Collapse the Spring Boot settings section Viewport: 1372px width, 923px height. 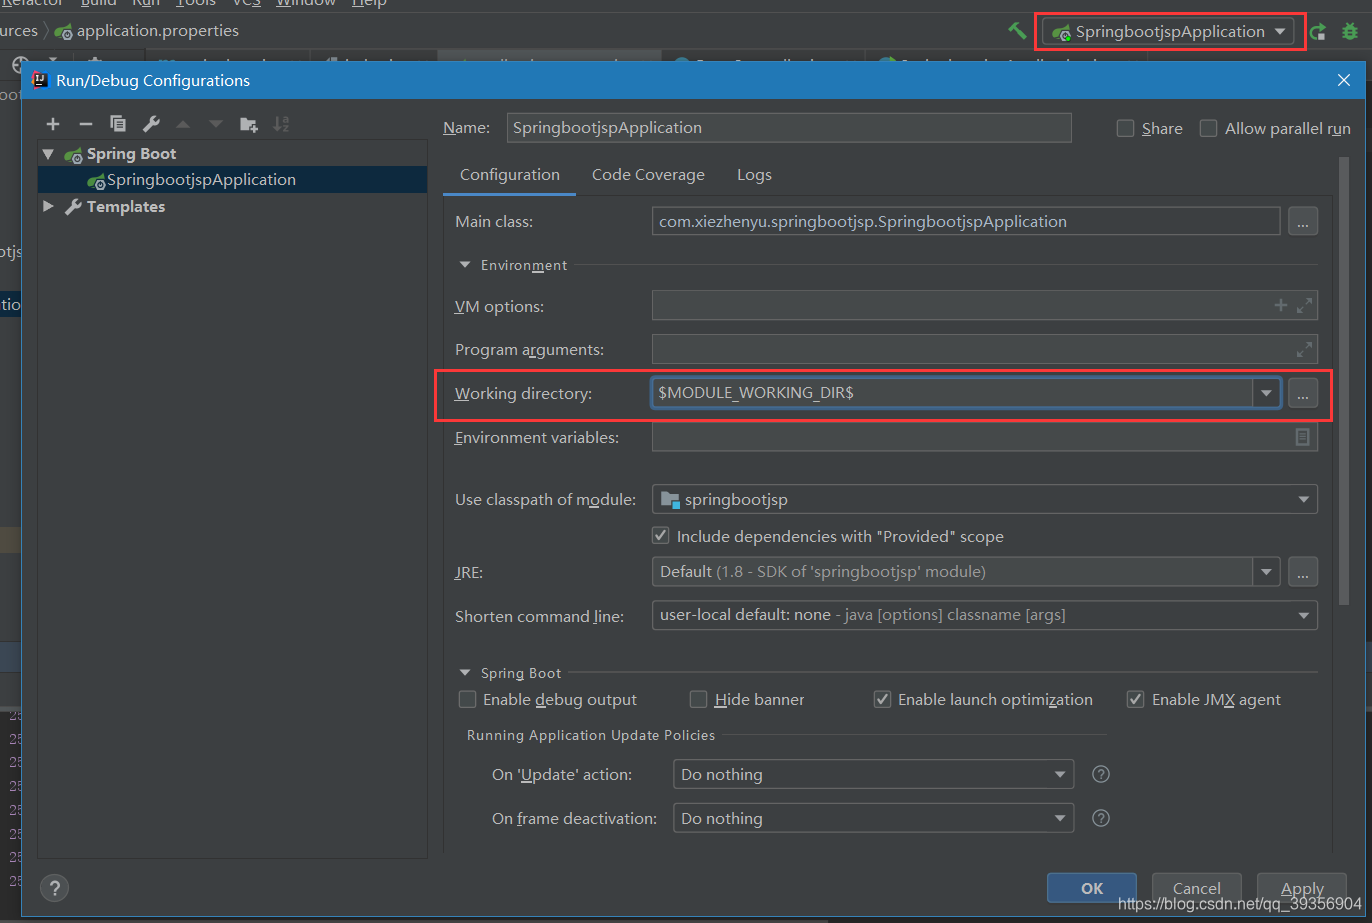point(464,673)
